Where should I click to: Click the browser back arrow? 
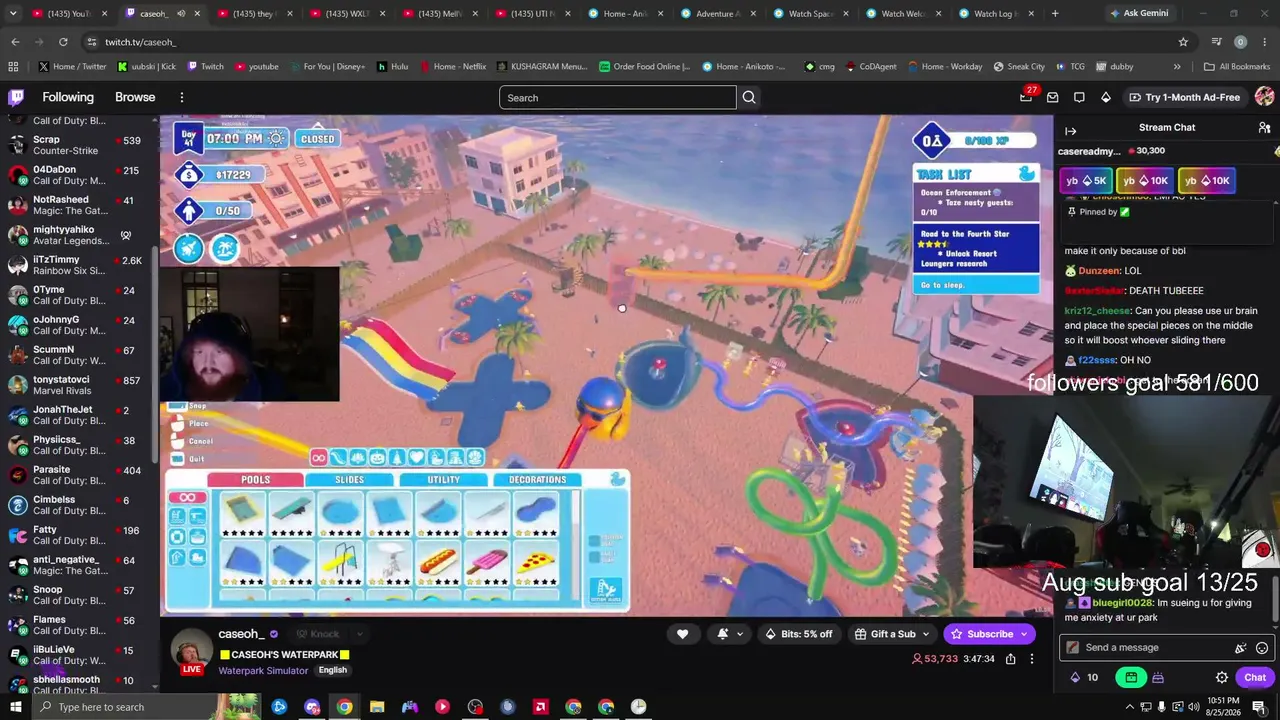(15, 42)
